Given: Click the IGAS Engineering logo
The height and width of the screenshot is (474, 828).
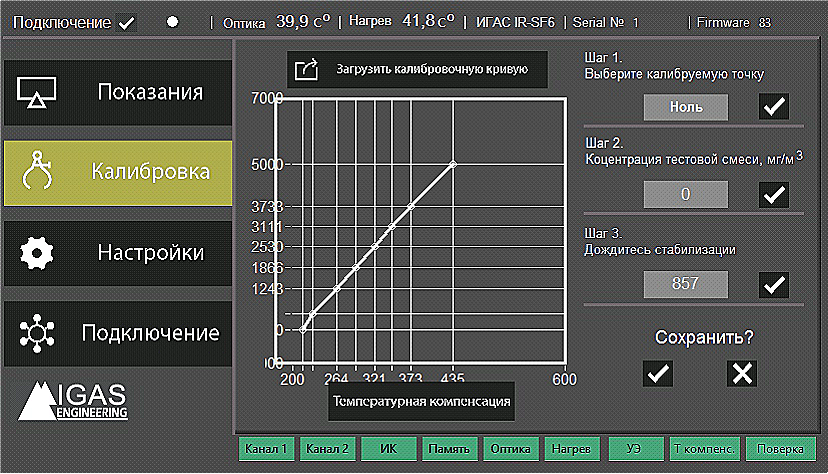Looking at the screenshot, I should (73, 401).
